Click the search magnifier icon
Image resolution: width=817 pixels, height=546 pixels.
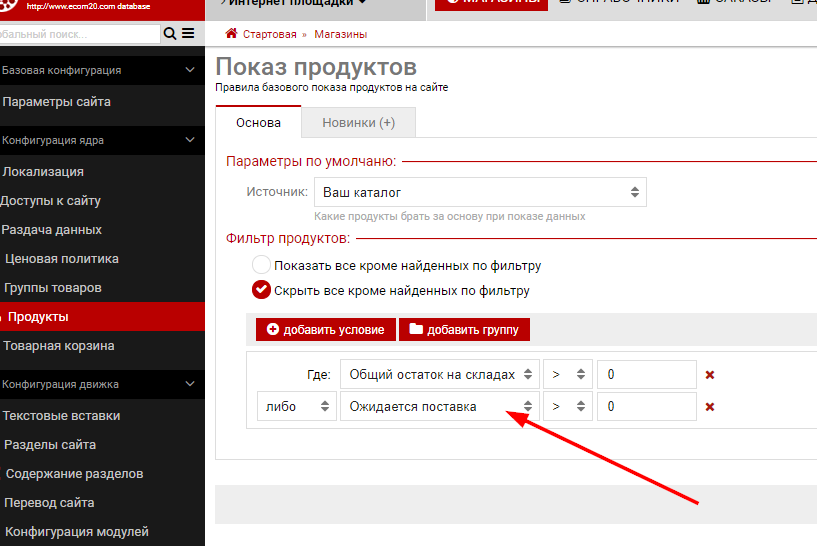(x=170, y=33)
